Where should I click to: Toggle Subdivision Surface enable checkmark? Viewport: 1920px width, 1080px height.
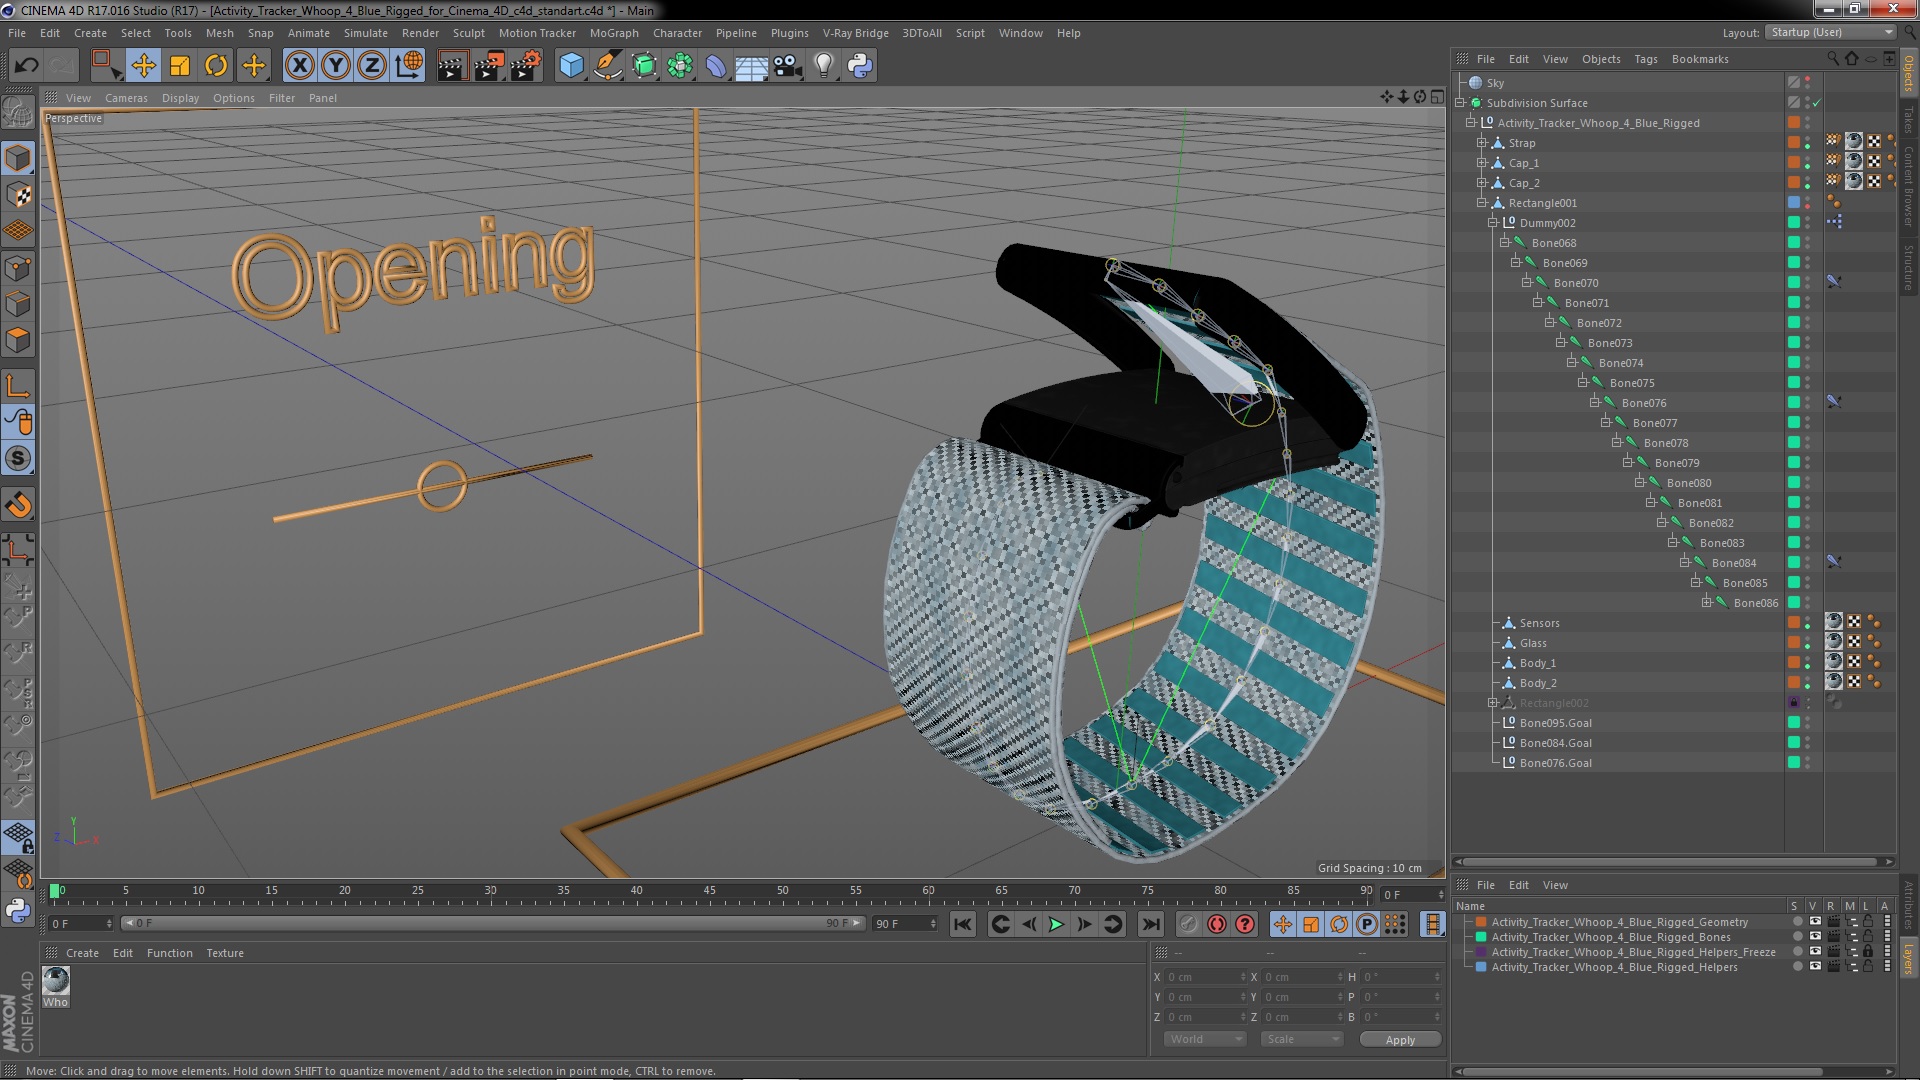coord(1817,103)
